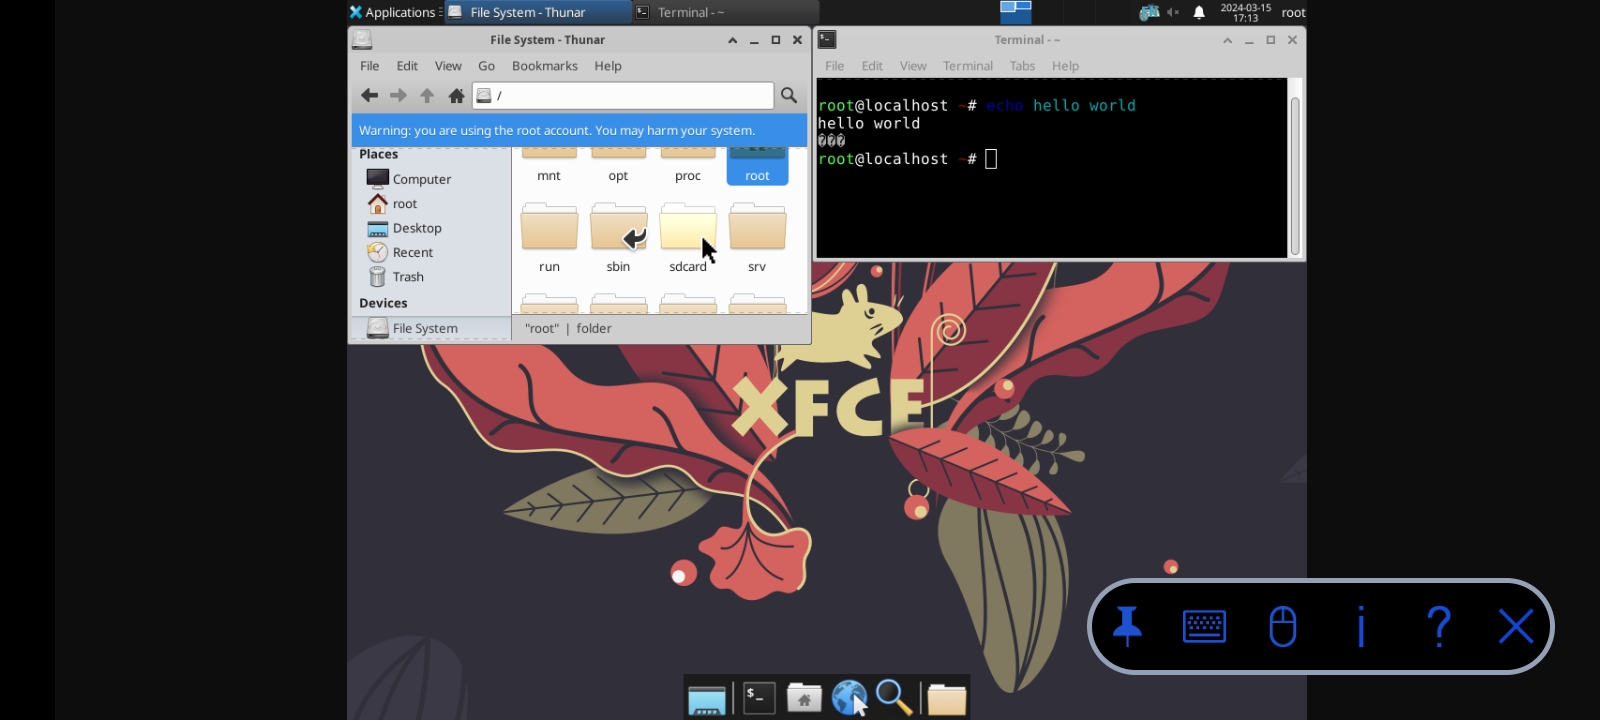Click the Thunar window menu icon
1600x720 pixels.
[x=362, y=39]
